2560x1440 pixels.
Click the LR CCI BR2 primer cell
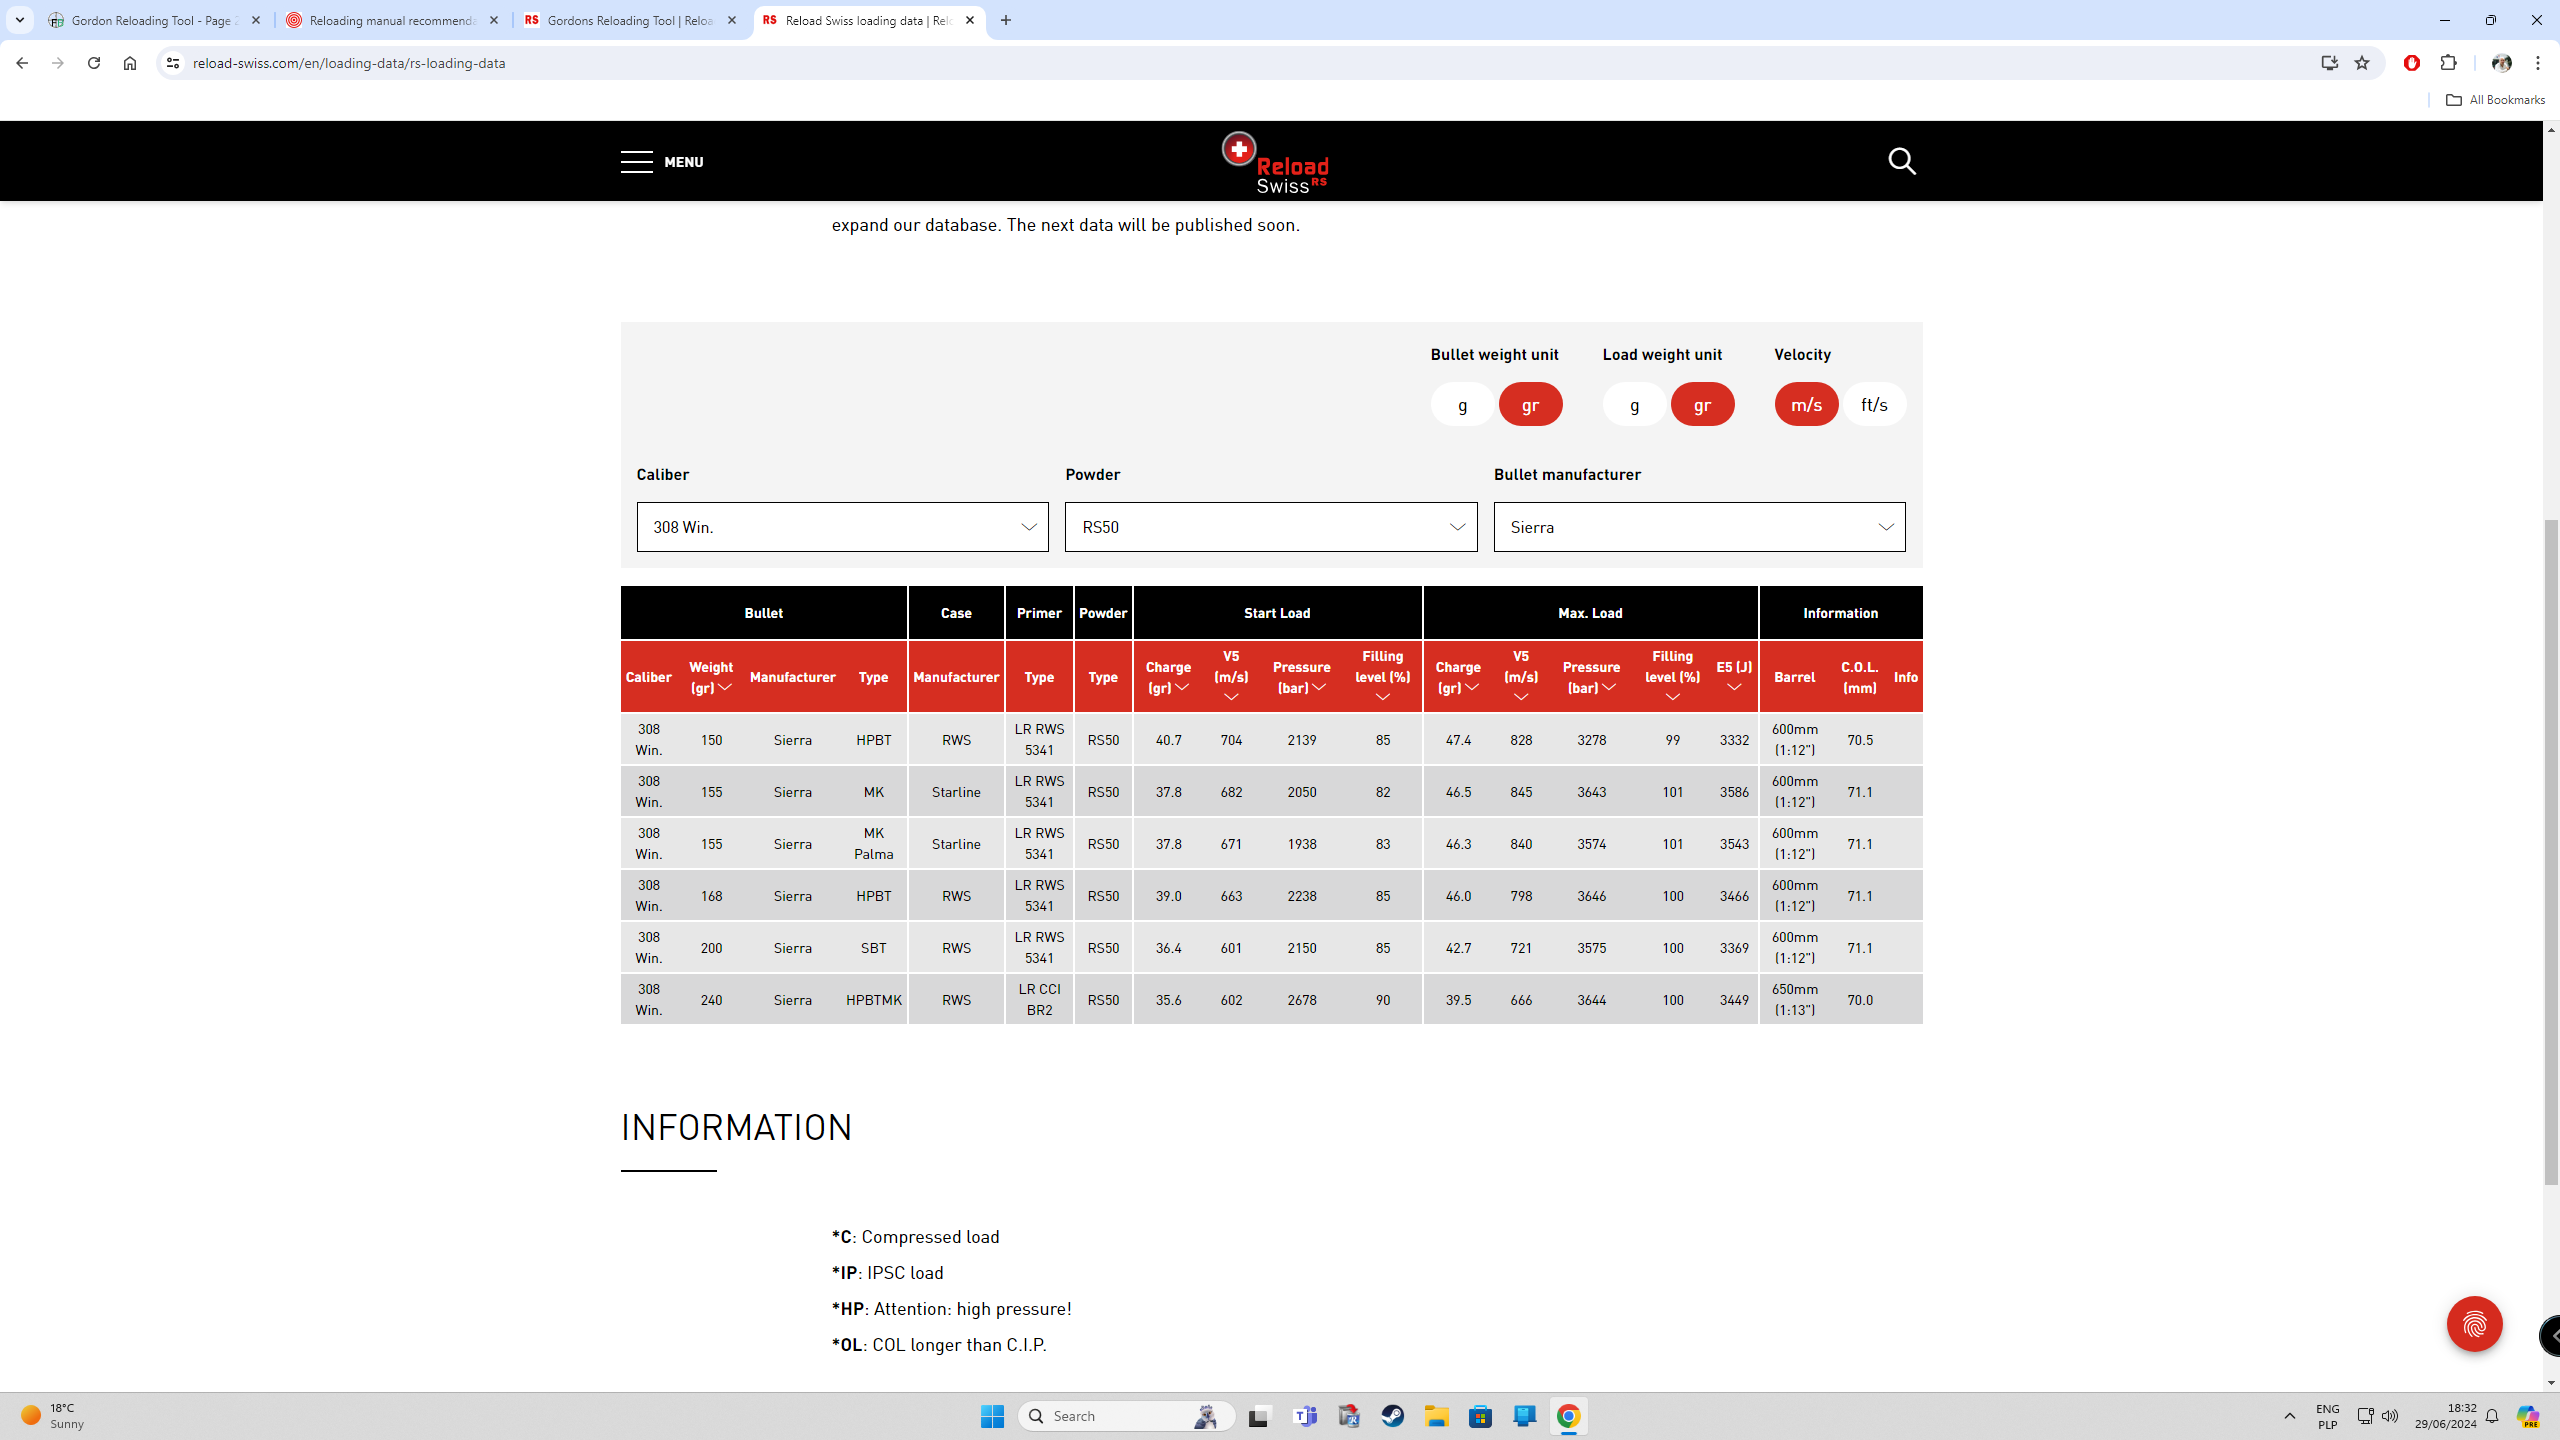[1039, 1000]
